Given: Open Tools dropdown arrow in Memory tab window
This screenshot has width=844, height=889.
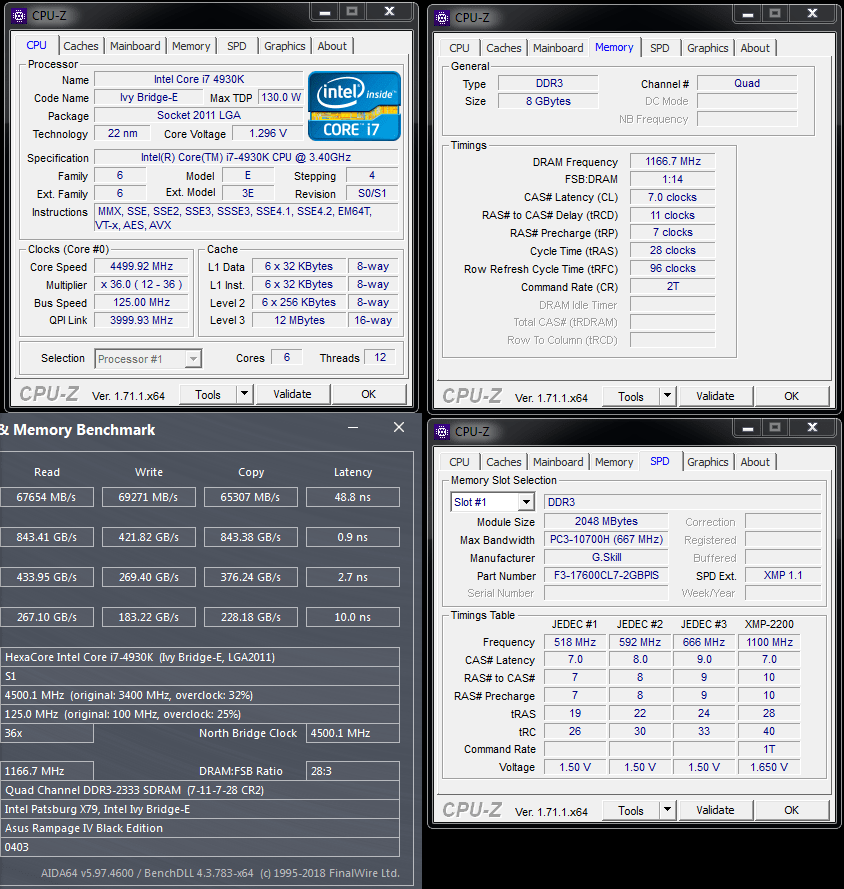Looking at the screenshot, I should point(667,396).
